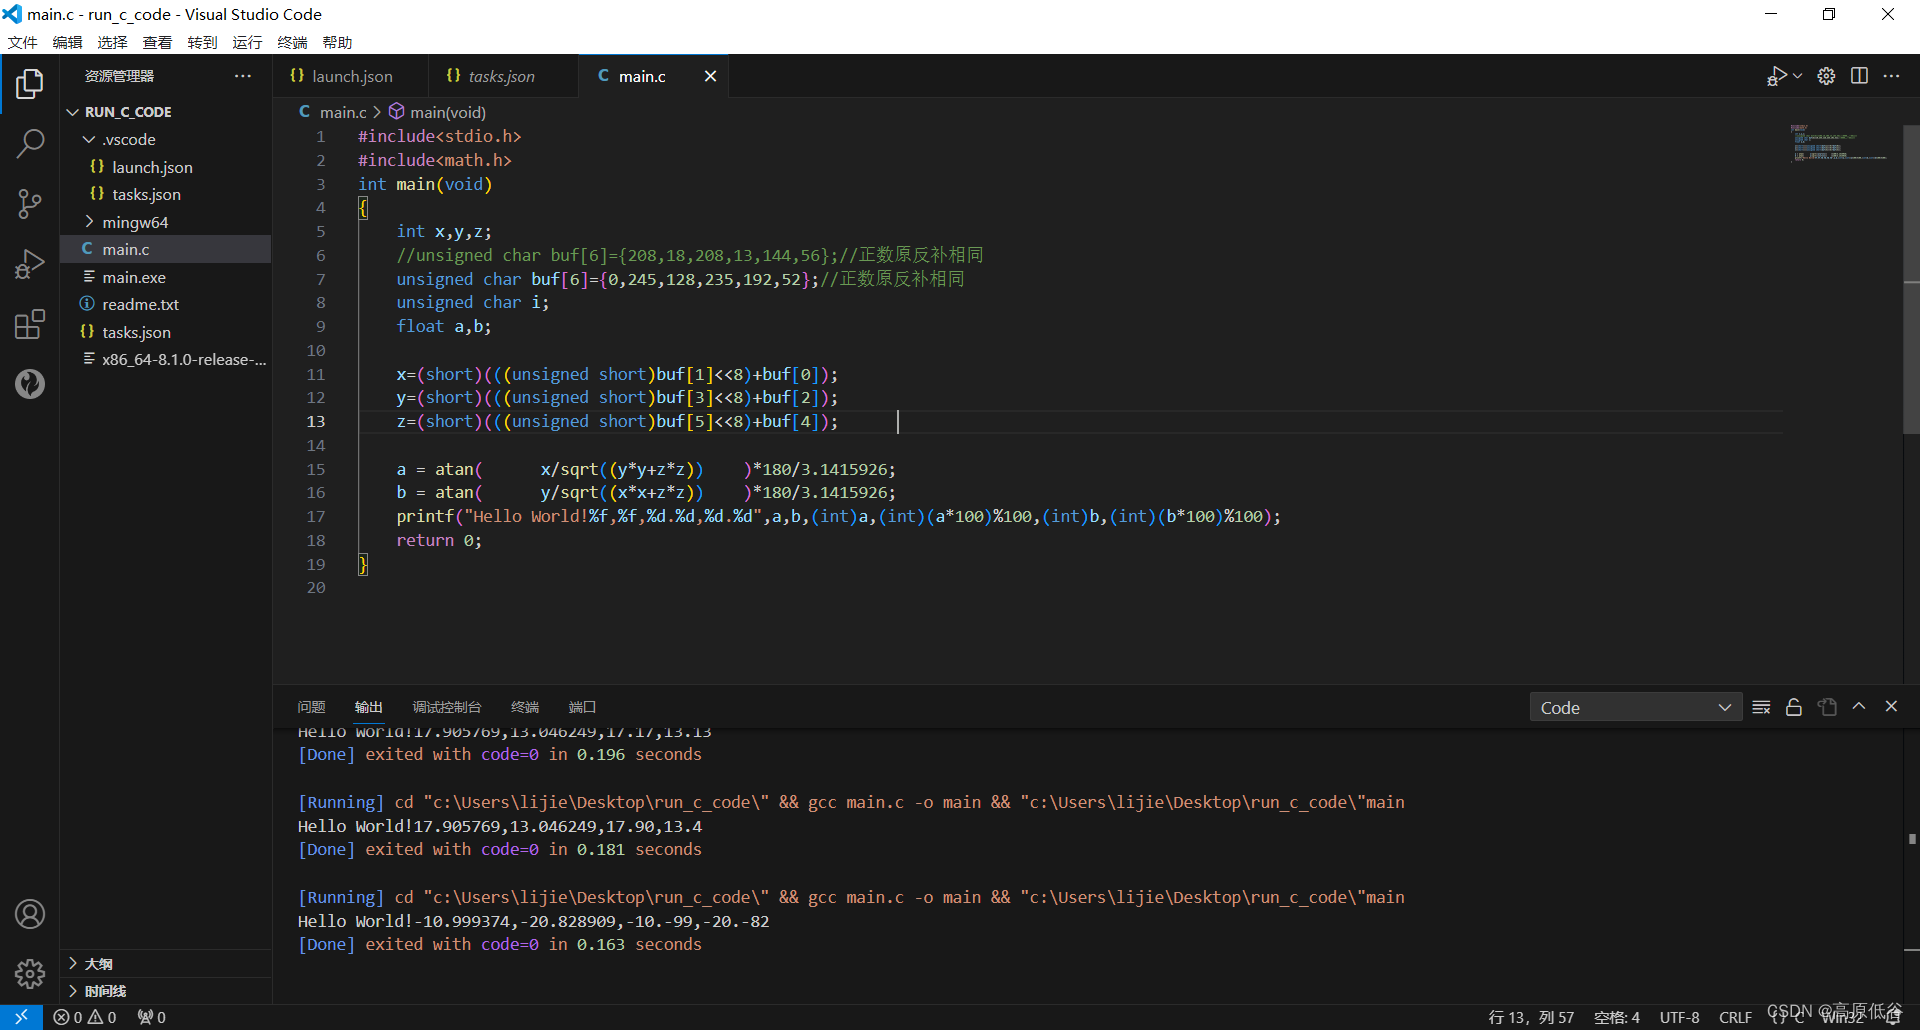Click remote window indicator in status bar
Image resolution: width=1920 pixels, height=1030 pixels.
pyautogui.click(x=21, y=1017)
